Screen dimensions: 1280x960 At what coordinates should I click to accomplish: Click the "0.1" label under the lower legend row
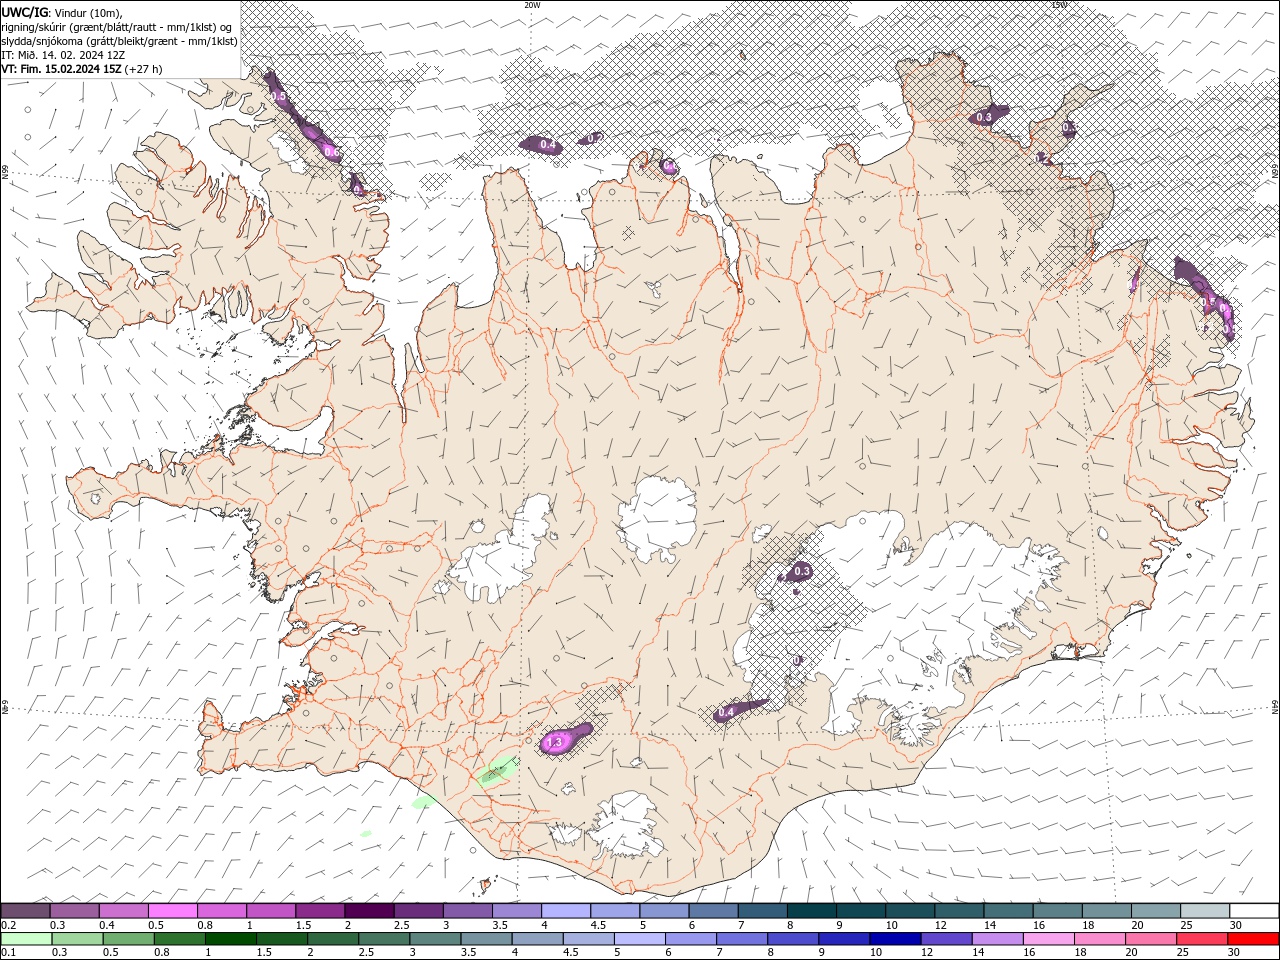click(x=8, y=952)
